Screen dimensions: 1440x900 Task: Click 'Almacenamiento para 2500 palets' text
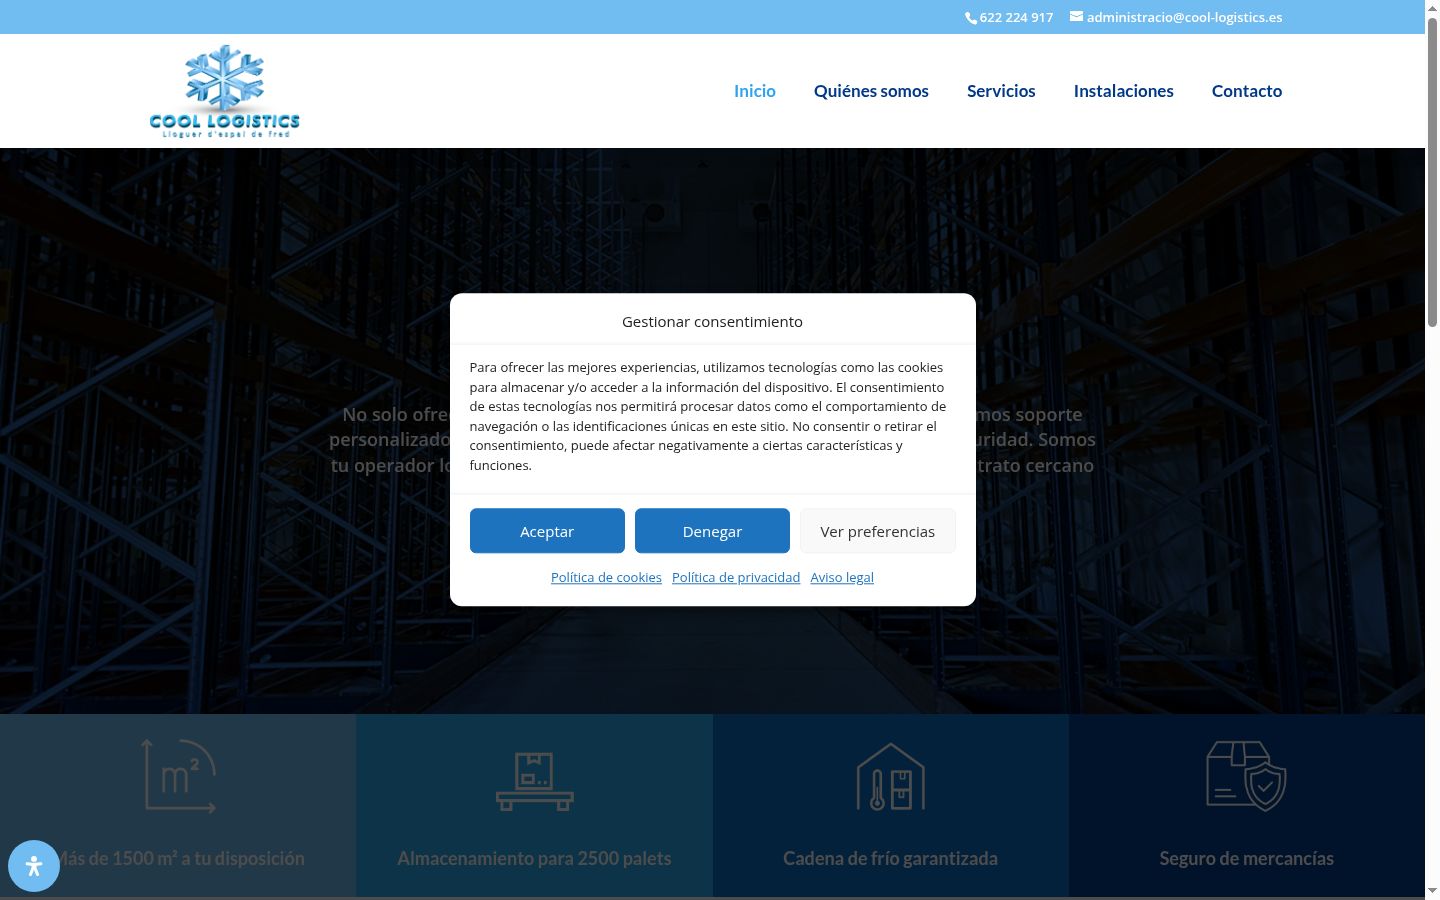tap(534, 859)
